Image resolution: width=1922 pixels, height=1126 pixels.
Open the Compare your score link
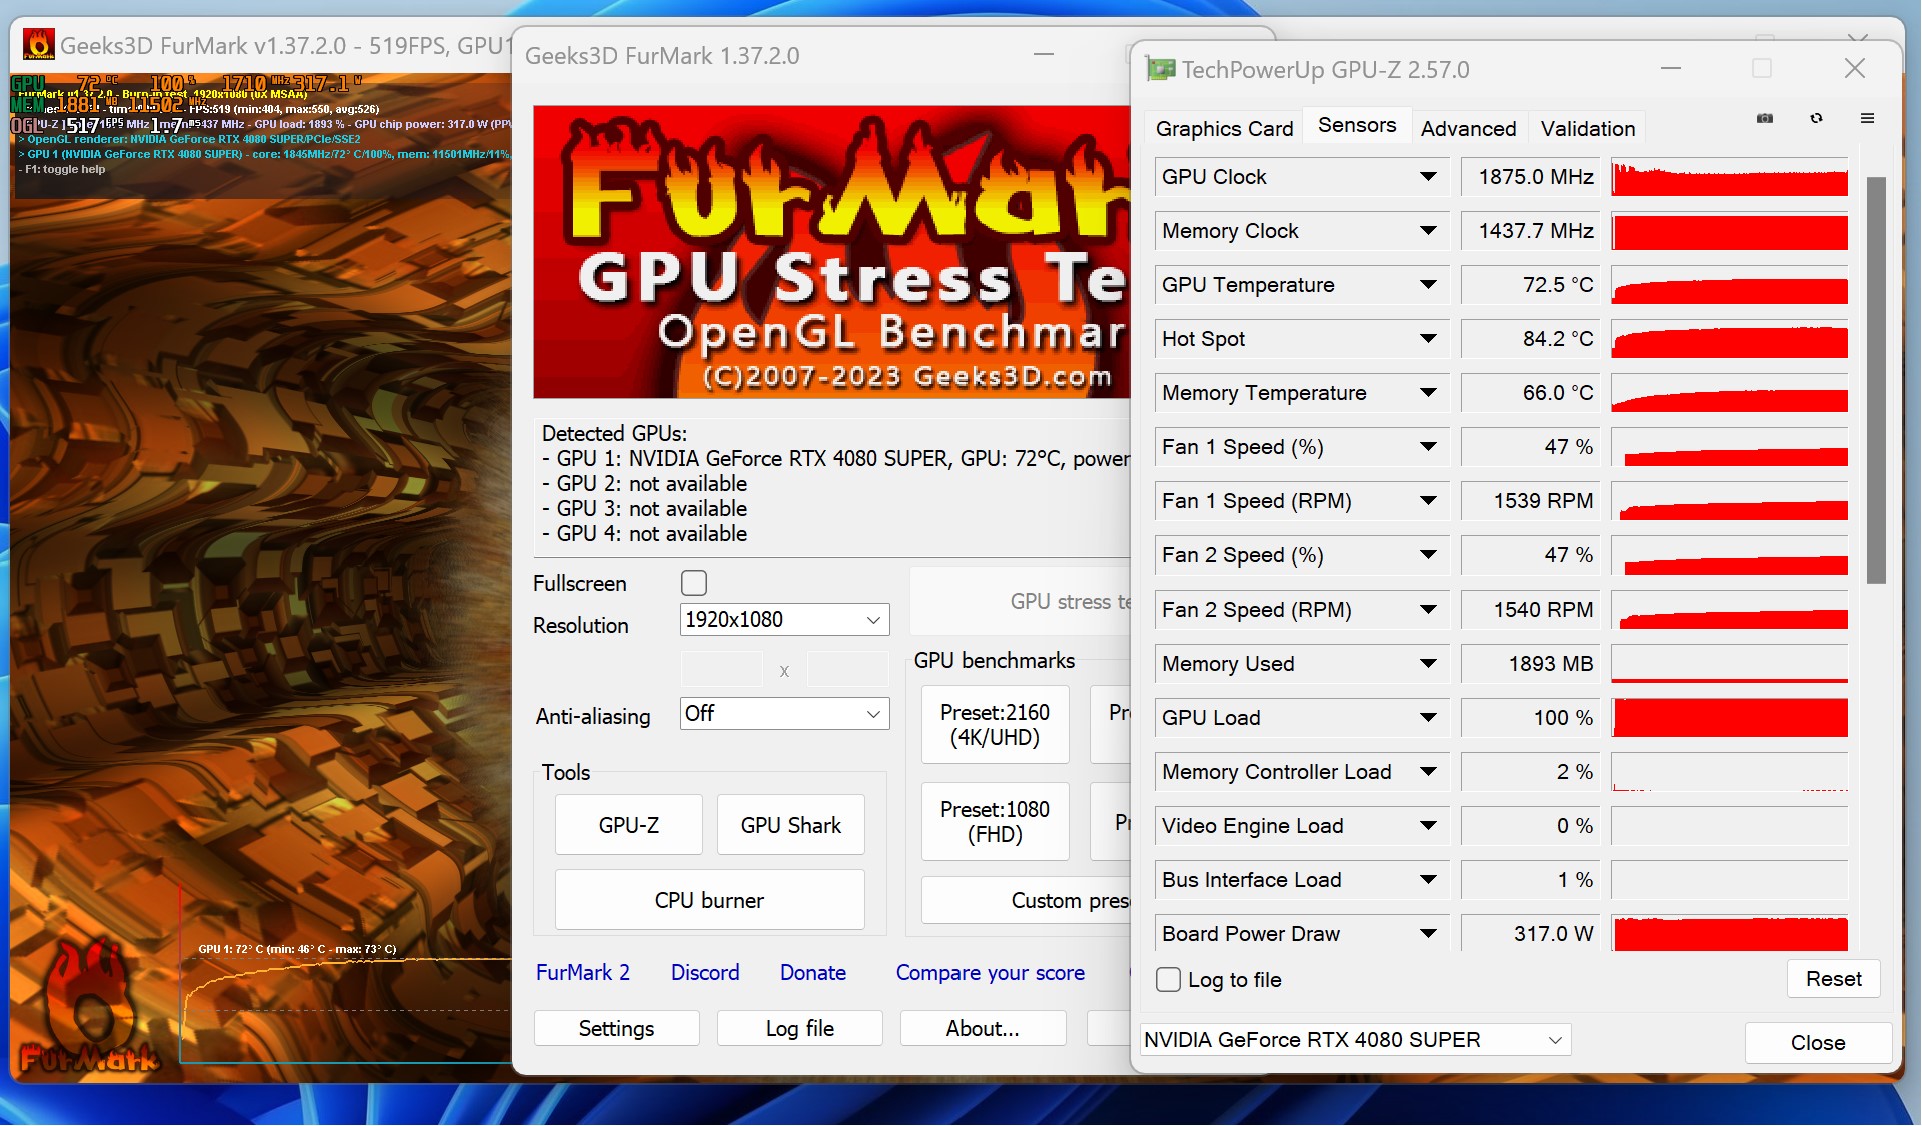pyautogui.click(x=990, y=972)
